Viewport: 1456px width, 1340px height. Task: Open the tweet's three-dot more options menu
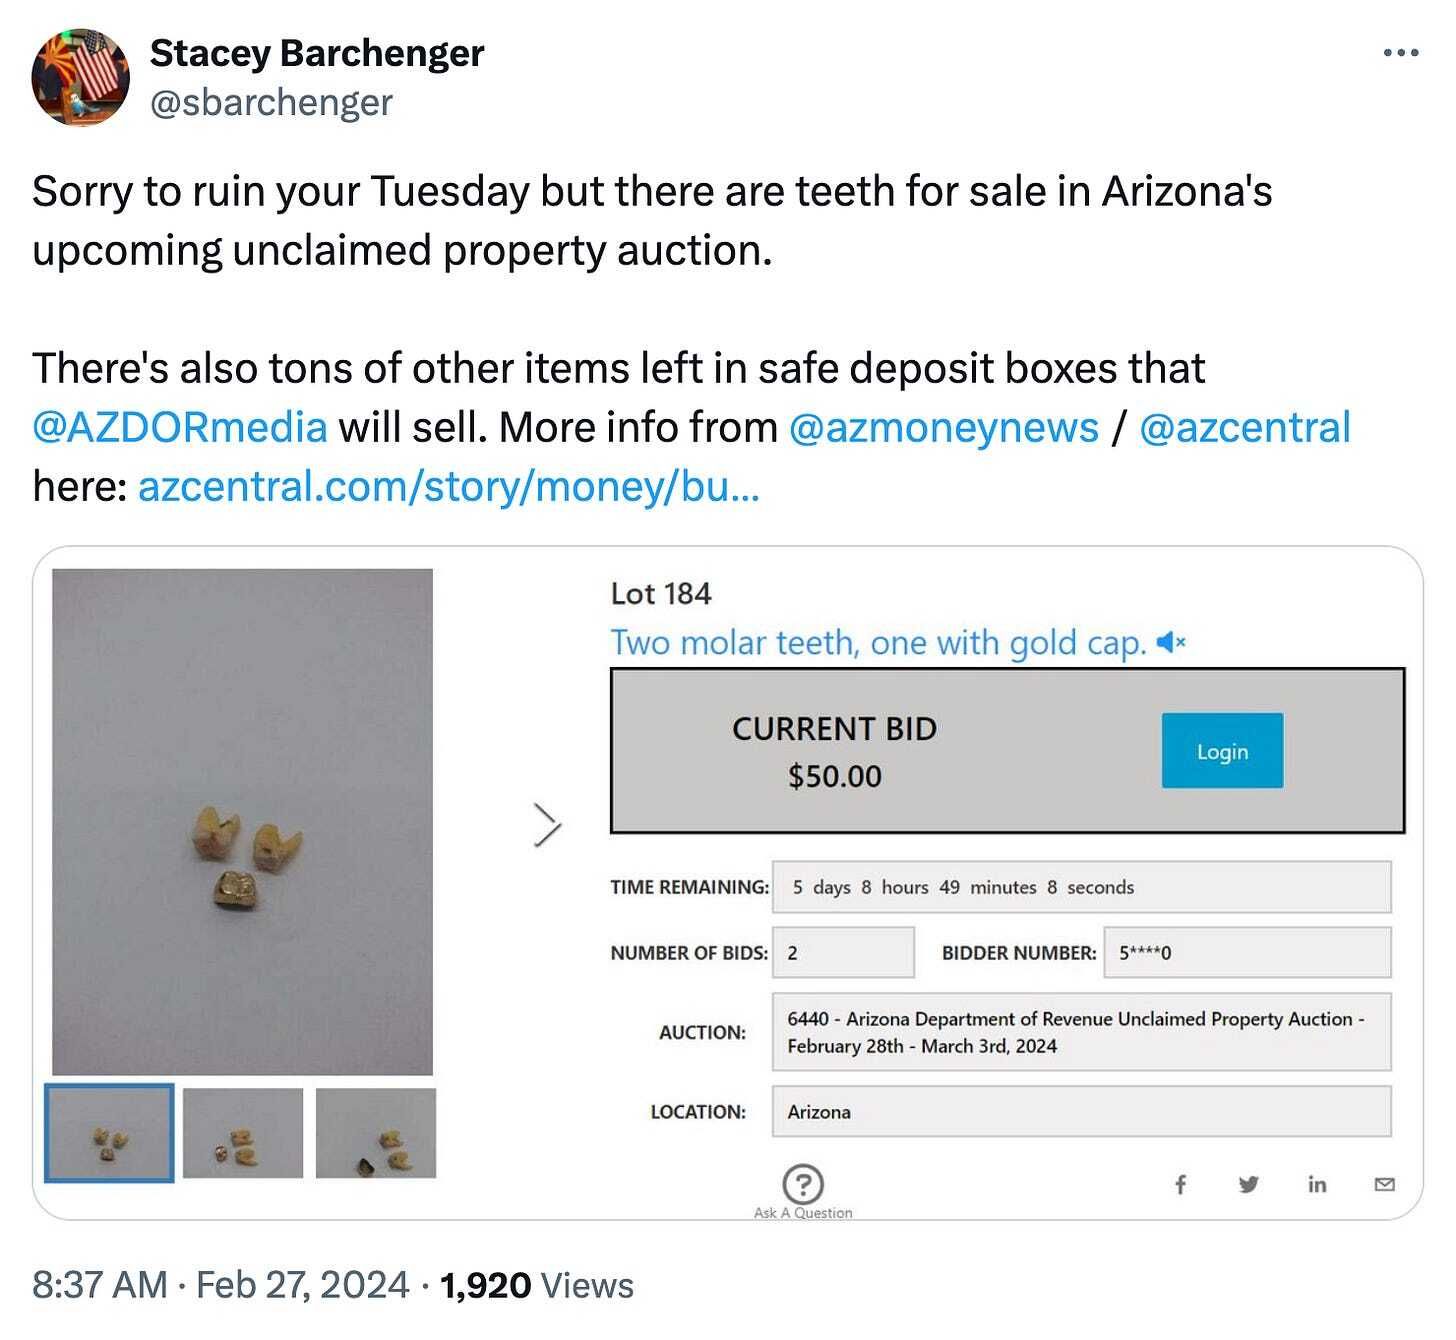[1400, 53]
